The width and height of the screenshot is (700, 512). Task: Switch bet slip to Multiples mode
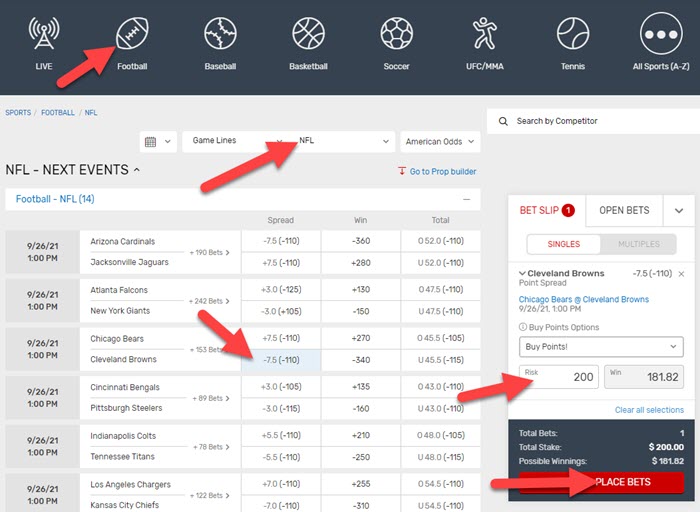(636, 244)
